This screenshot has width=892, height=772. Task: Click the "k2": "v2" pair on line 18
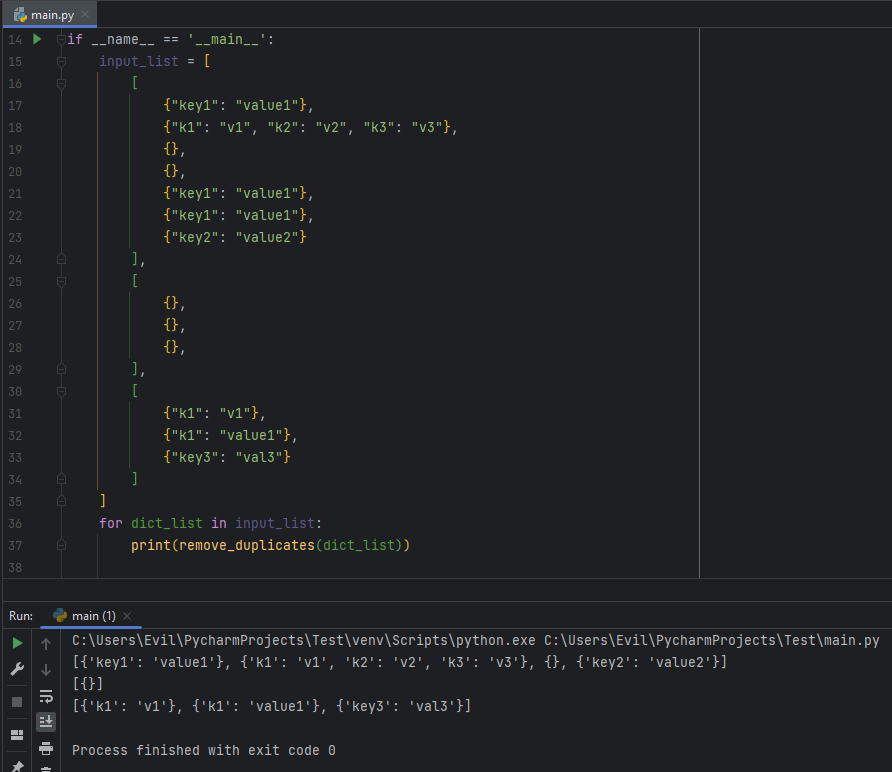tap(307, 127)
